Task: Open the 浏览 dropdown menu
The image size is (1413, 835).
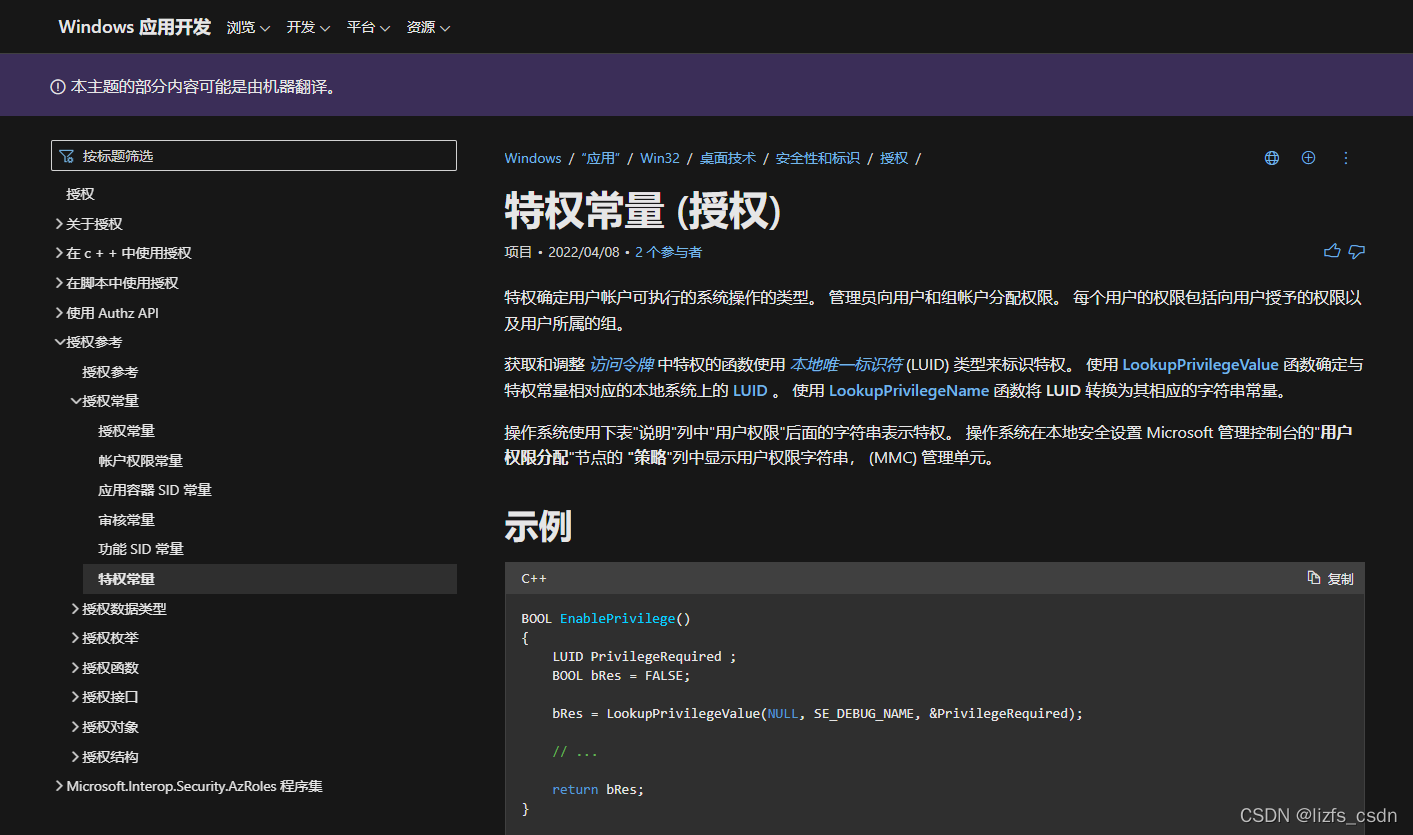Action: click(x=248, y=28)
